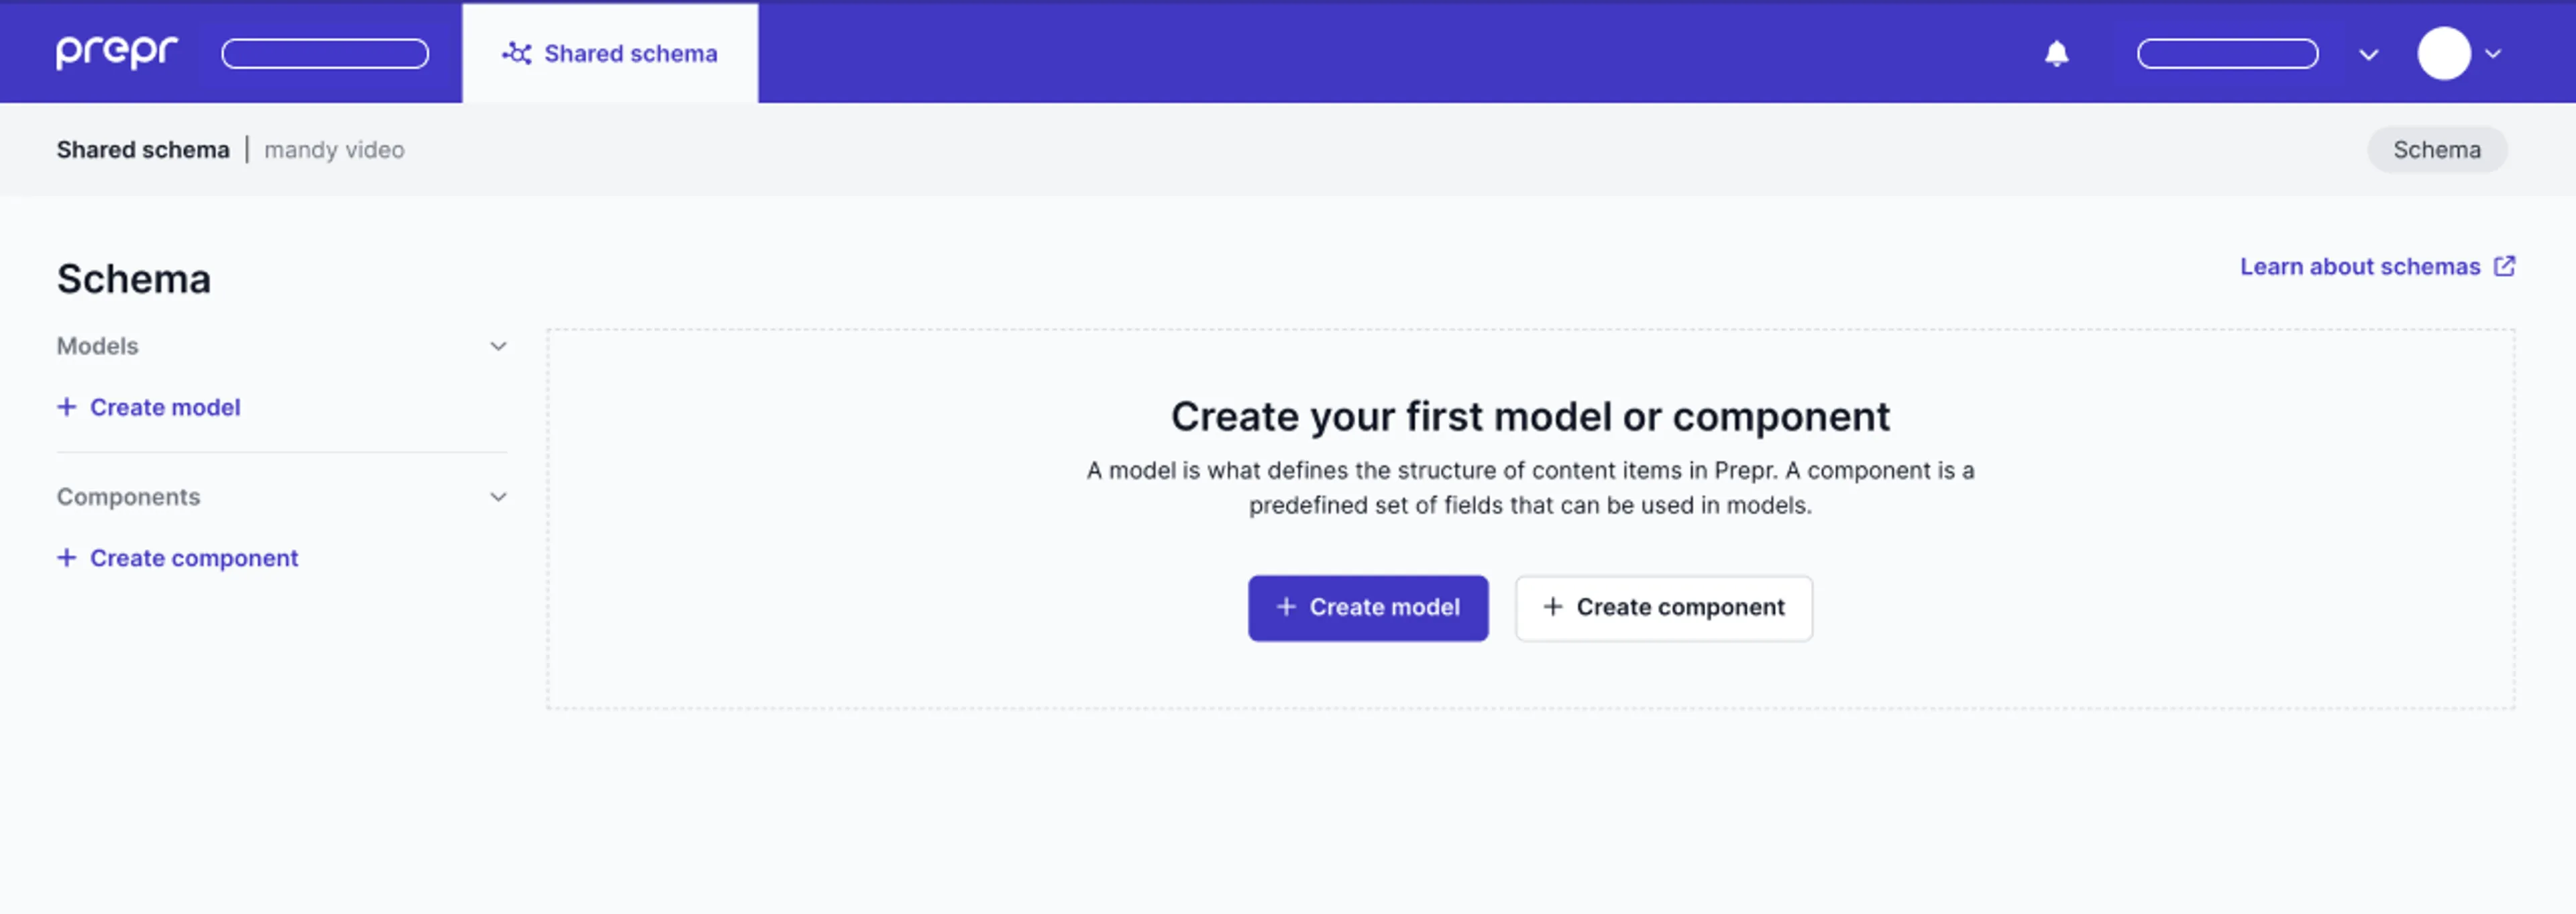This screenshot has width=2576, height=914.
Task: Switch to the Shared schema tab
Action: [610, 53]
